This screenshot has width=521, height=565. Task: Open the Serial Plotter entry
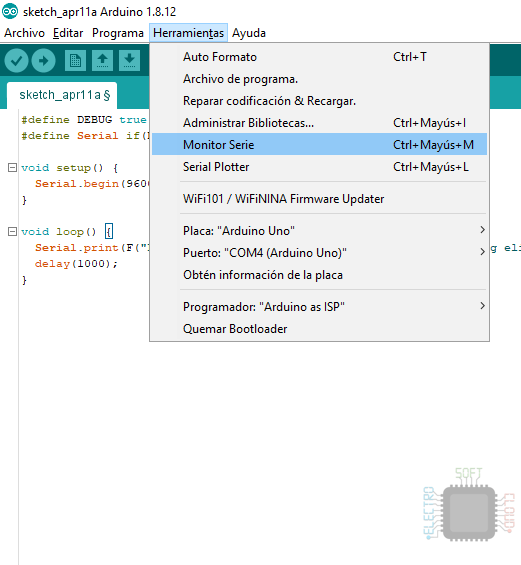point(319,167)
